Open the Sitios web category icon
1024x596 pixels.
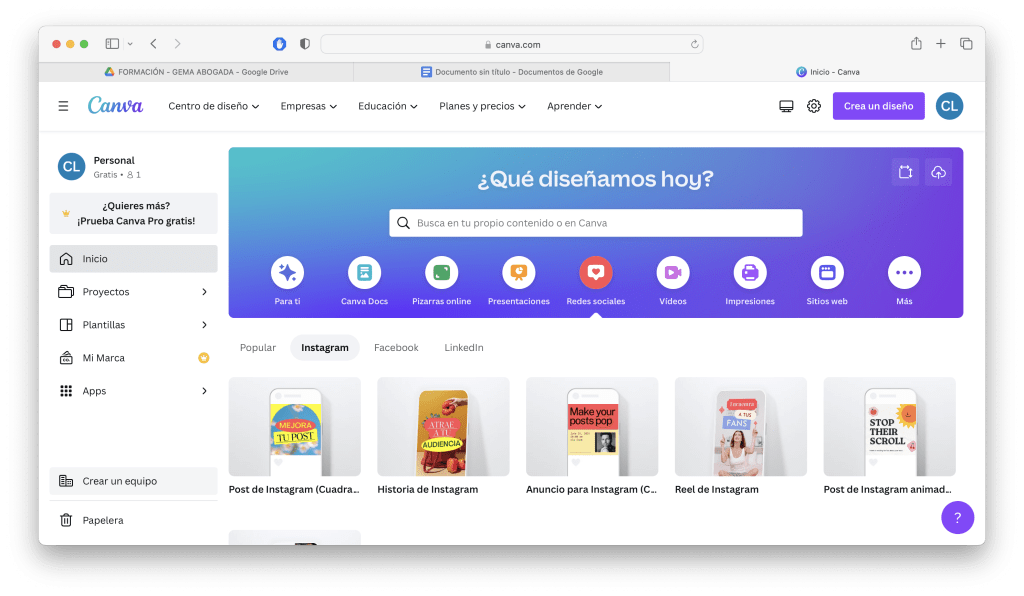click(827, 273)
